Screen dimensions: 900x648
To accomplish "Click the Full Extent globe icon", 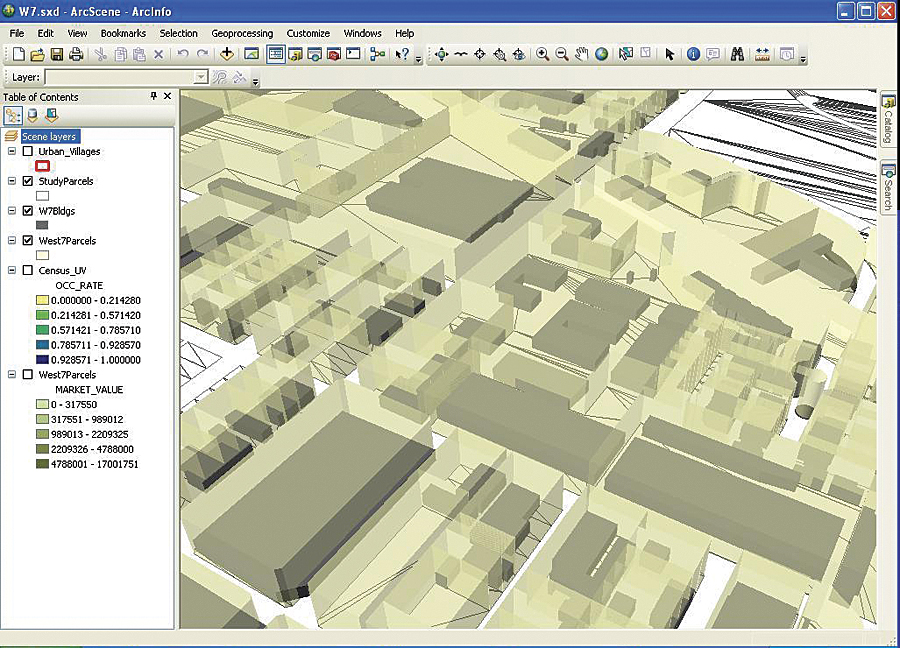I will 601,55.
